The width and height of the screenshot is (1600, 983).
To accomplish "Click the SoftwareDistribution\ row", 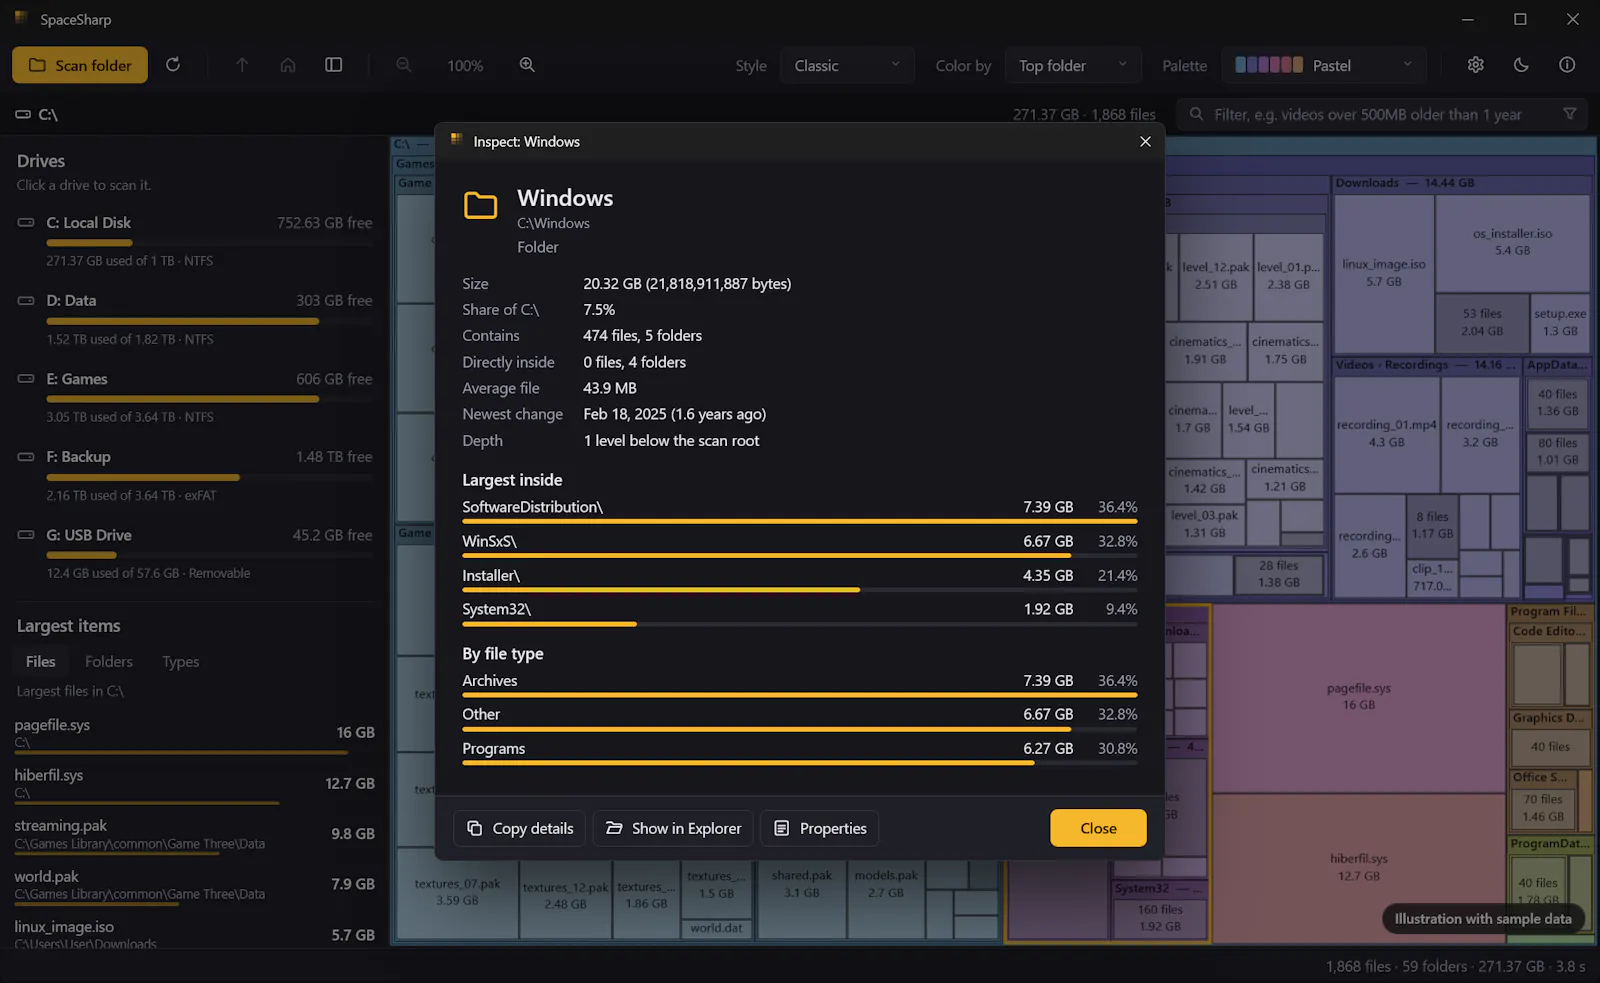I will pos(799,510).
